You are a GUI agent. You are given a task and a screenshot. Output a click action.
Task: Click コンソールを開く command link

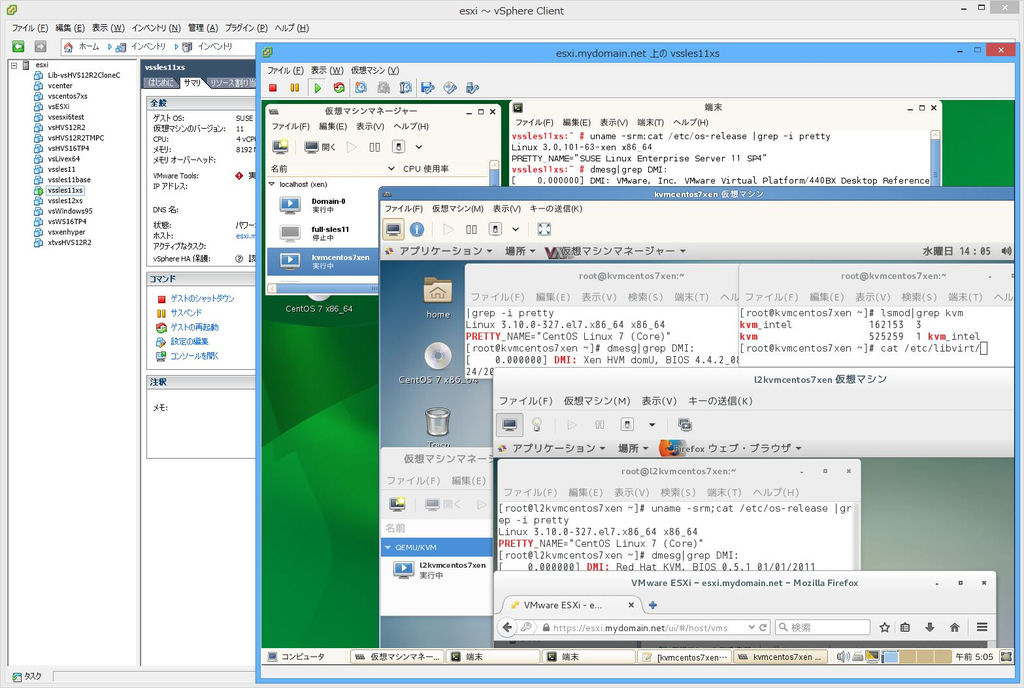tap(195, 356)
